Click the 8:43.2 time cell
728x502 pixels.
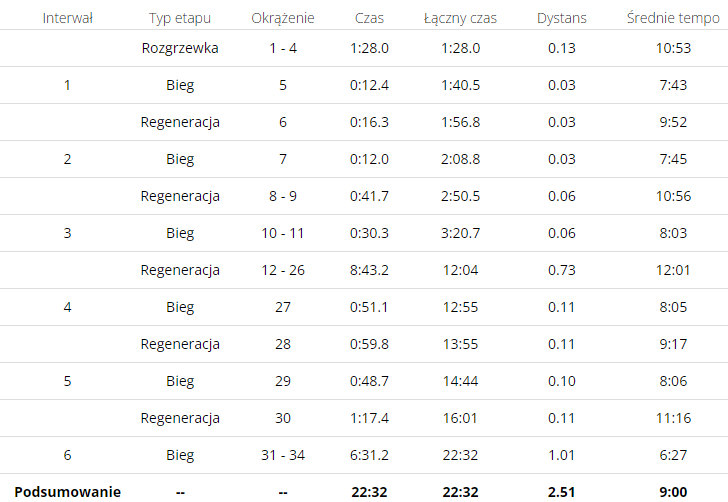(369, 270)
